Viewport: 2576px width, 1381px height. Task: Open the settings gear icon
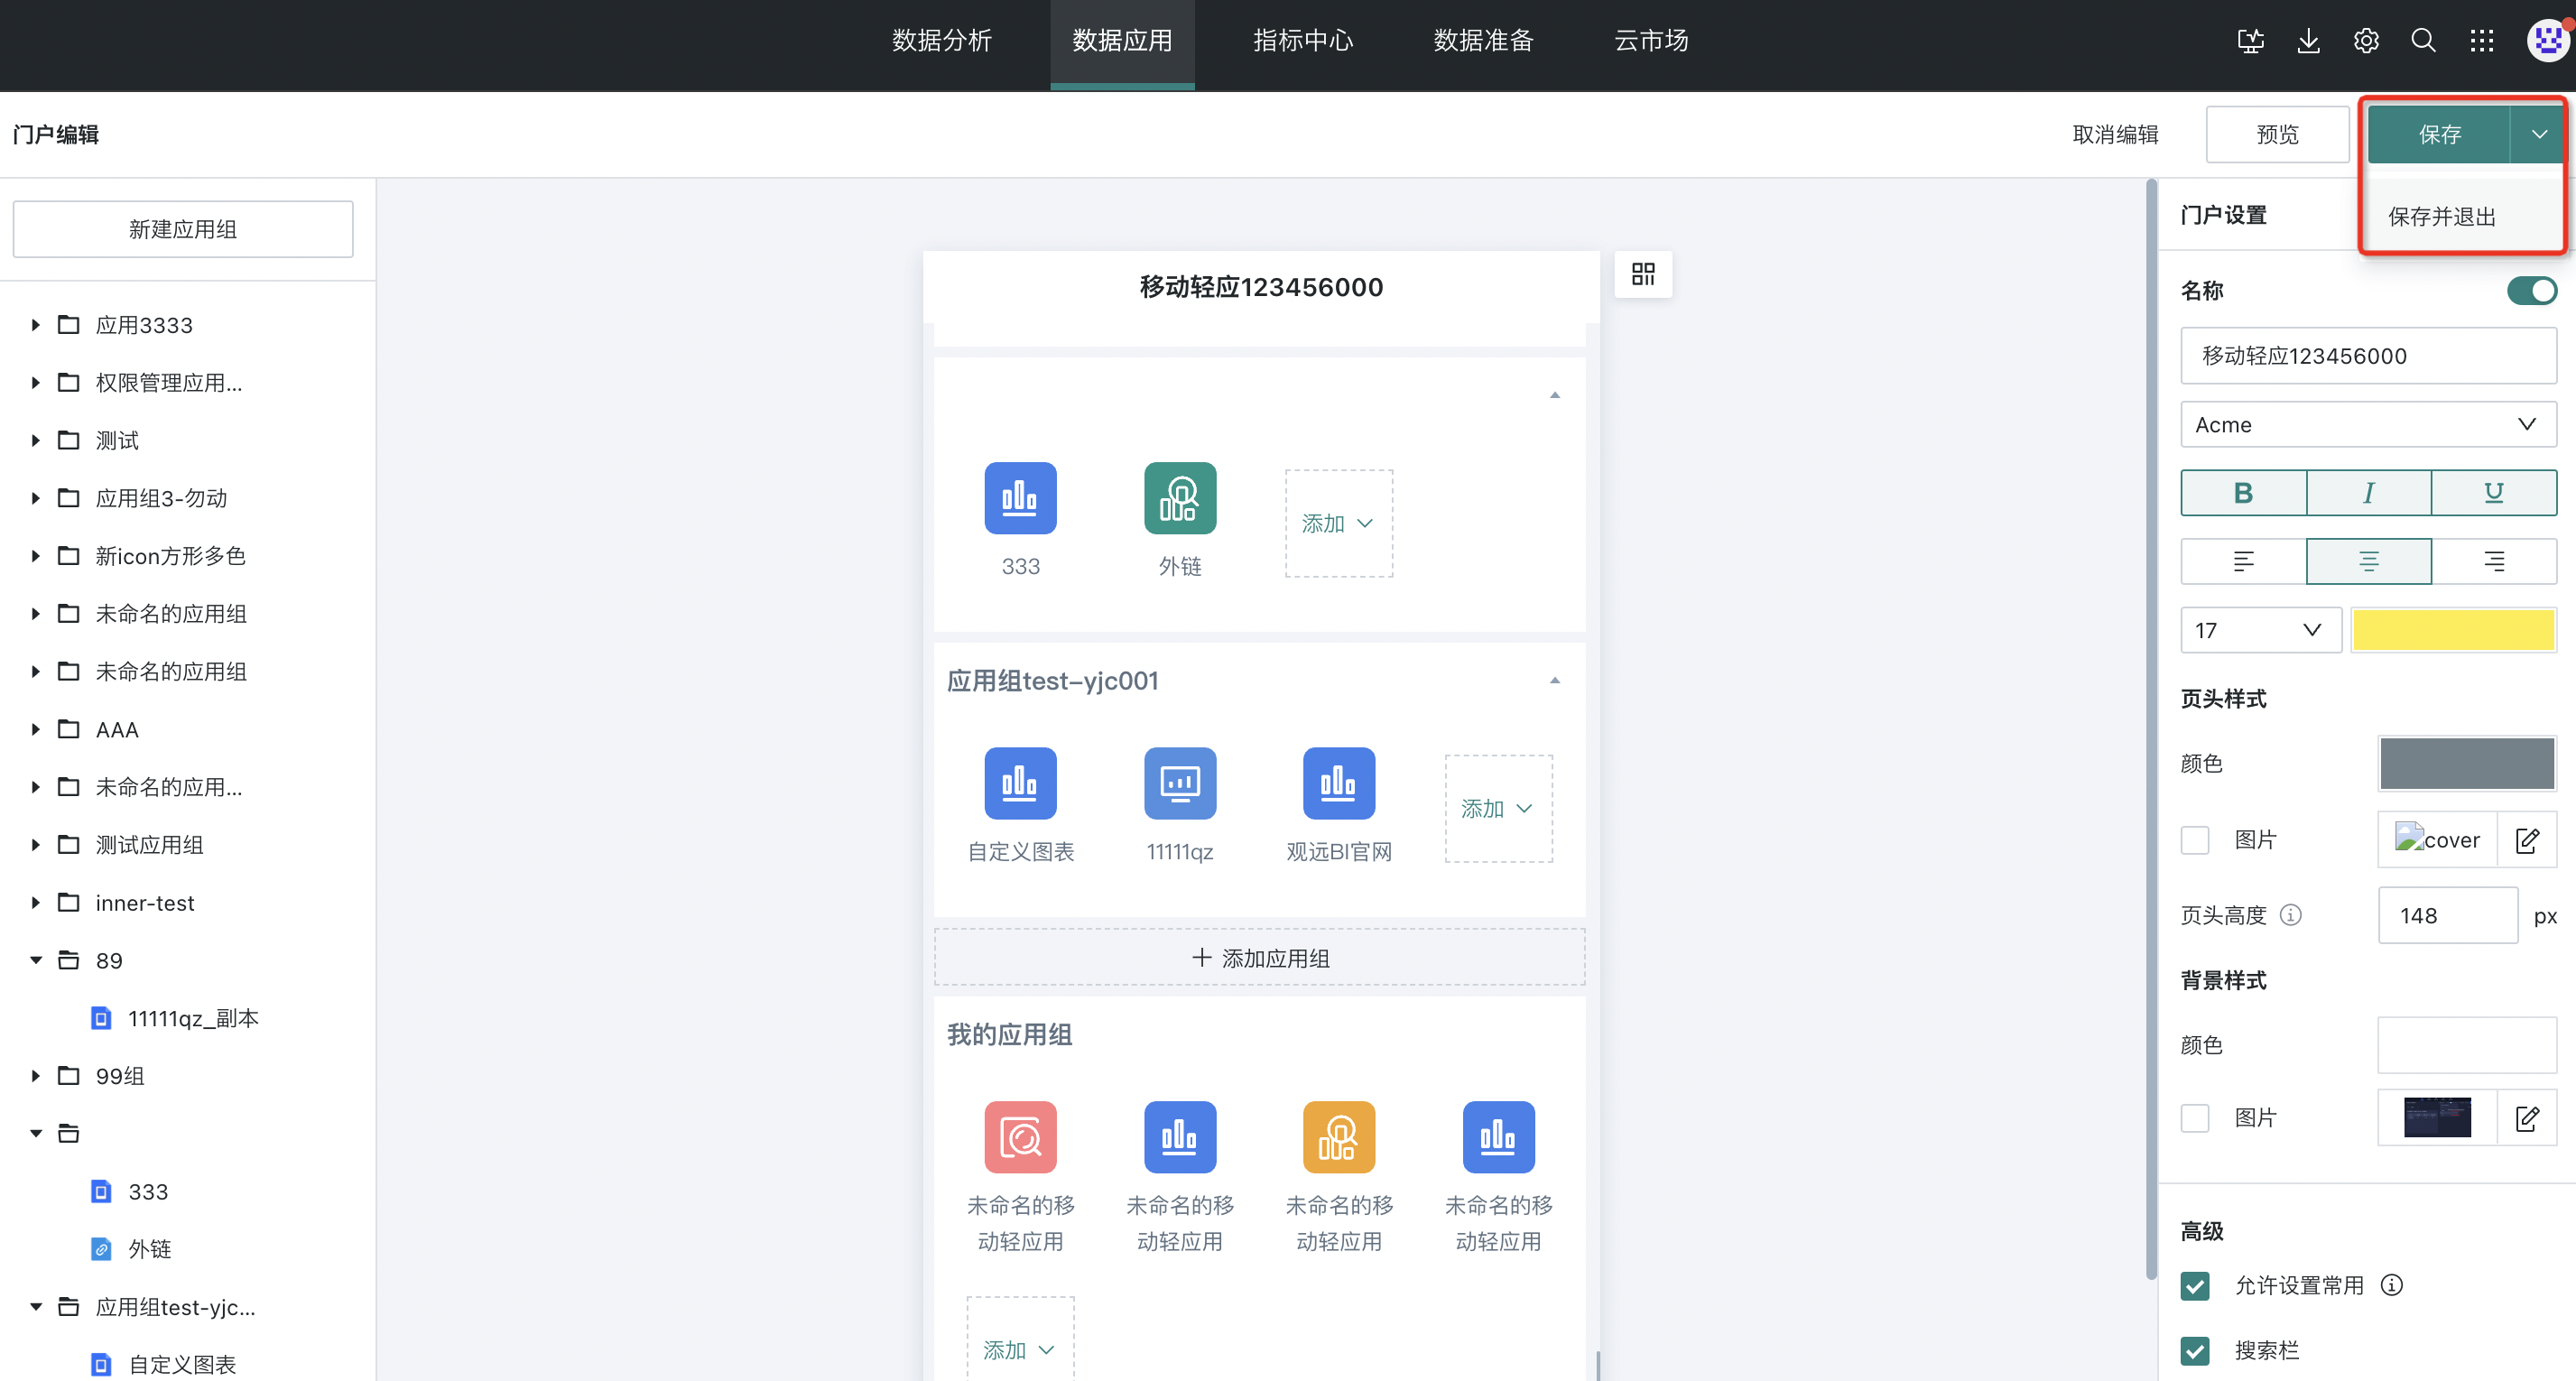point(2366,41)
